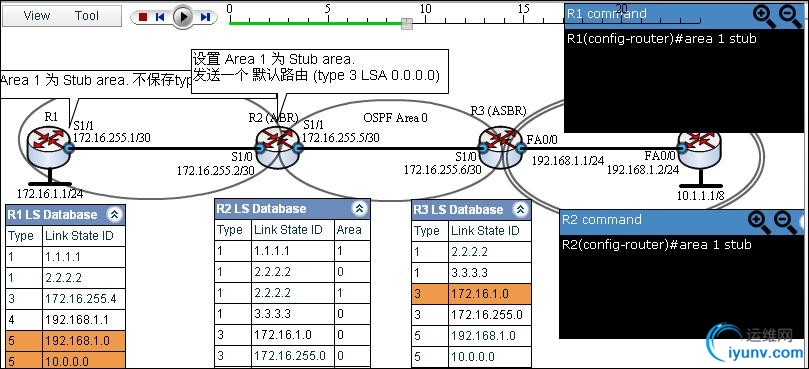
Task: Stop the animation playback
Action: tap(143, 17)
